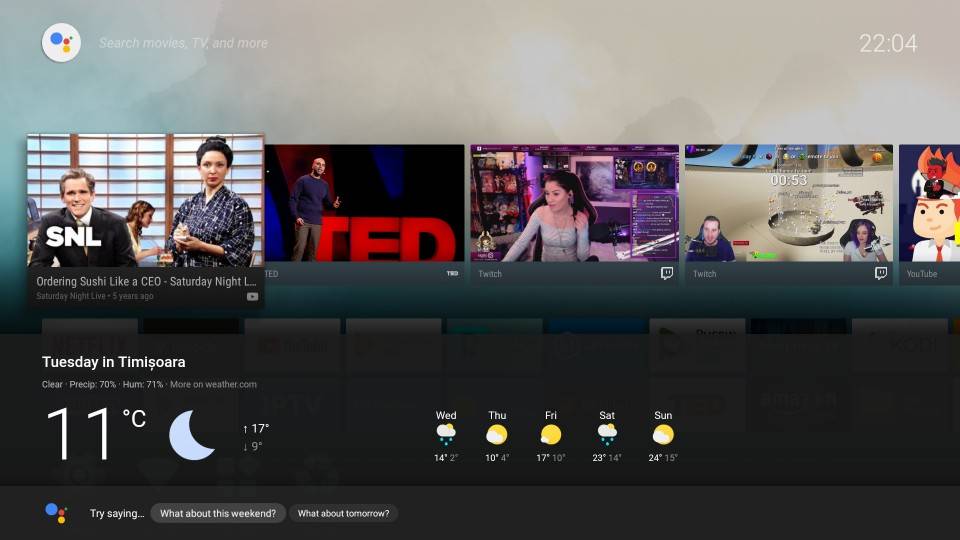Tap 'What about tomorrow?' suggestion chip
The image size is (960, 540).
click(x=344, y=513)
